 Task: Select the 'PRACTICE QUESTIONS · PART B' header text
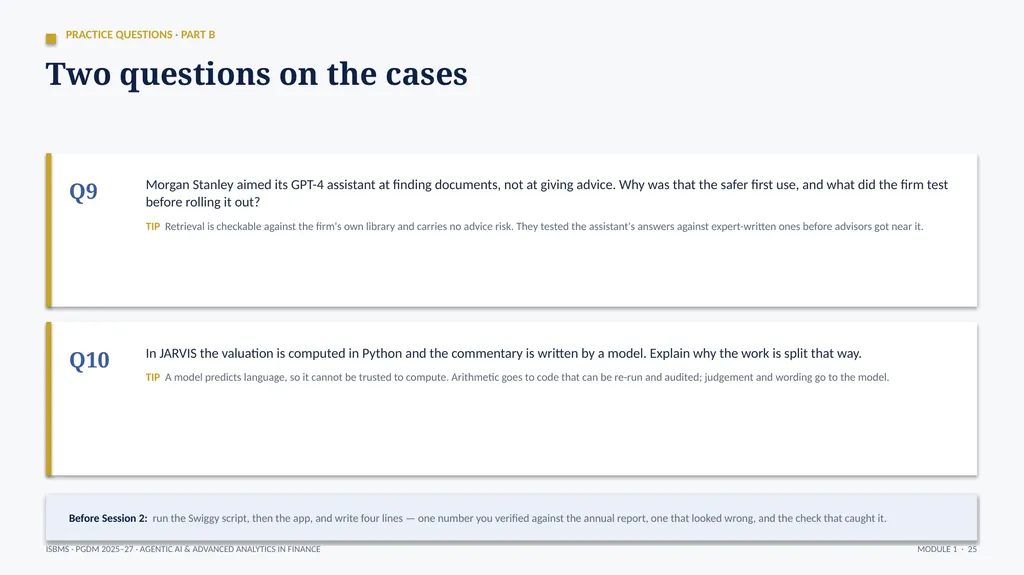point(140,35)
